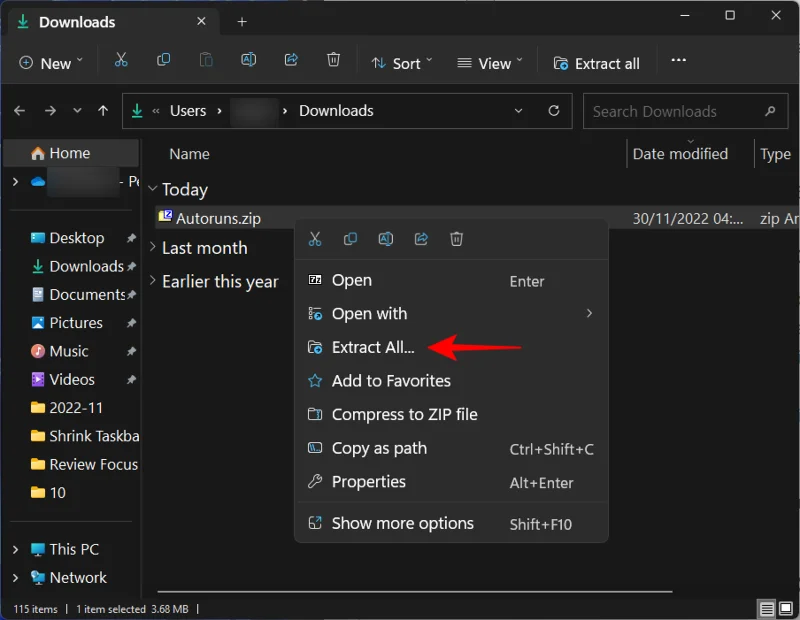Image resolution: width=800 pixels, height=620 pixels.
Task: Expand This PC in navigation pane
Action: coord(15,549)
